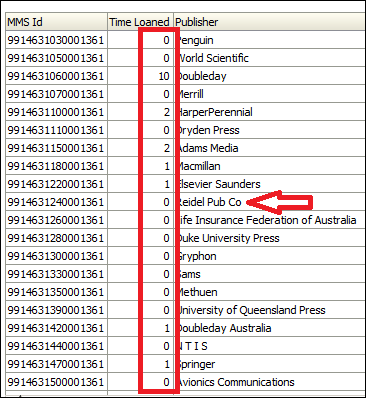
Task: Click the Macmillan publisher cell
Action: point(269,166)
